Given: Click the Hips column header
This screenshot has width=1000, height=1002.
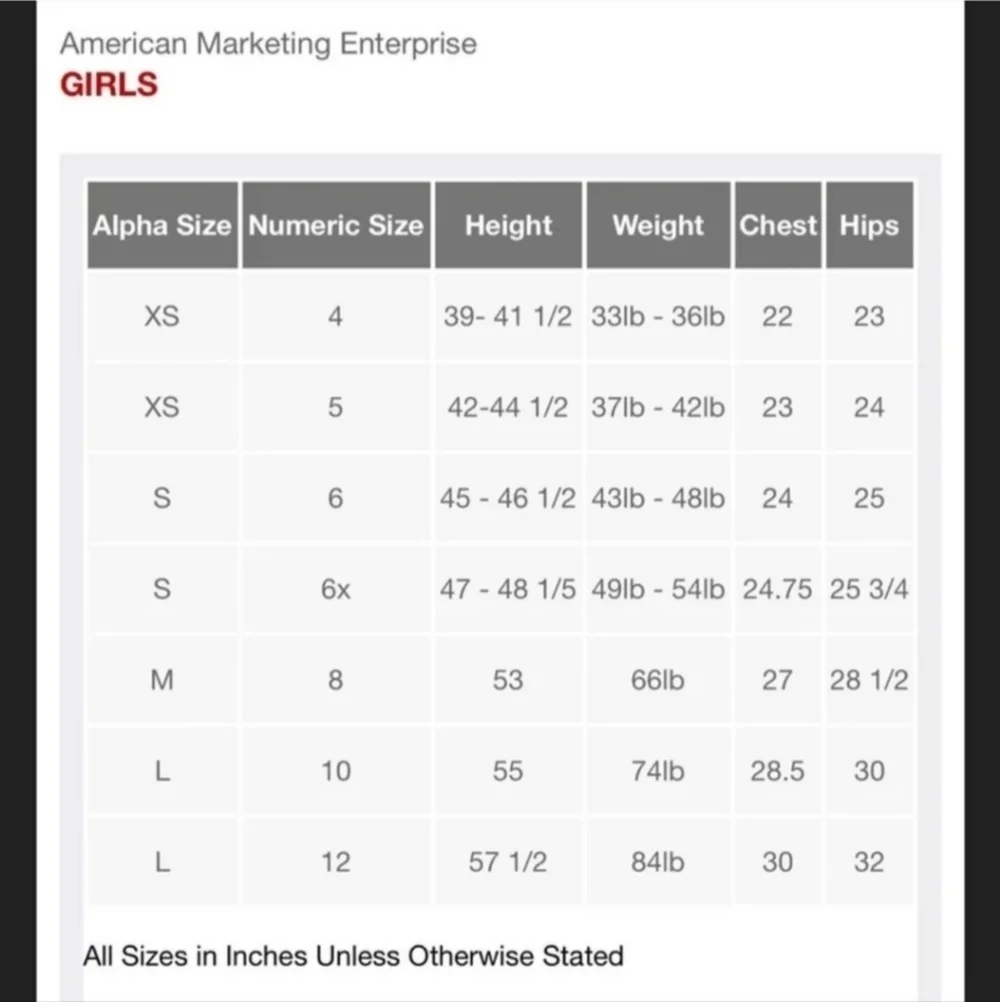Looking at the screenshot, I should pos(869,225).
